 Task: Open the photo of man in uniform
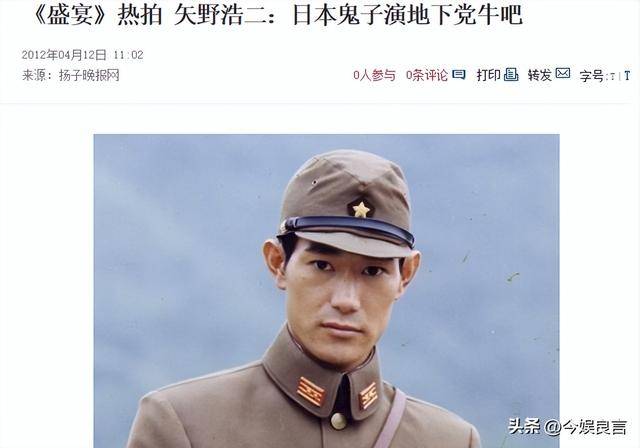coord(327,291)
